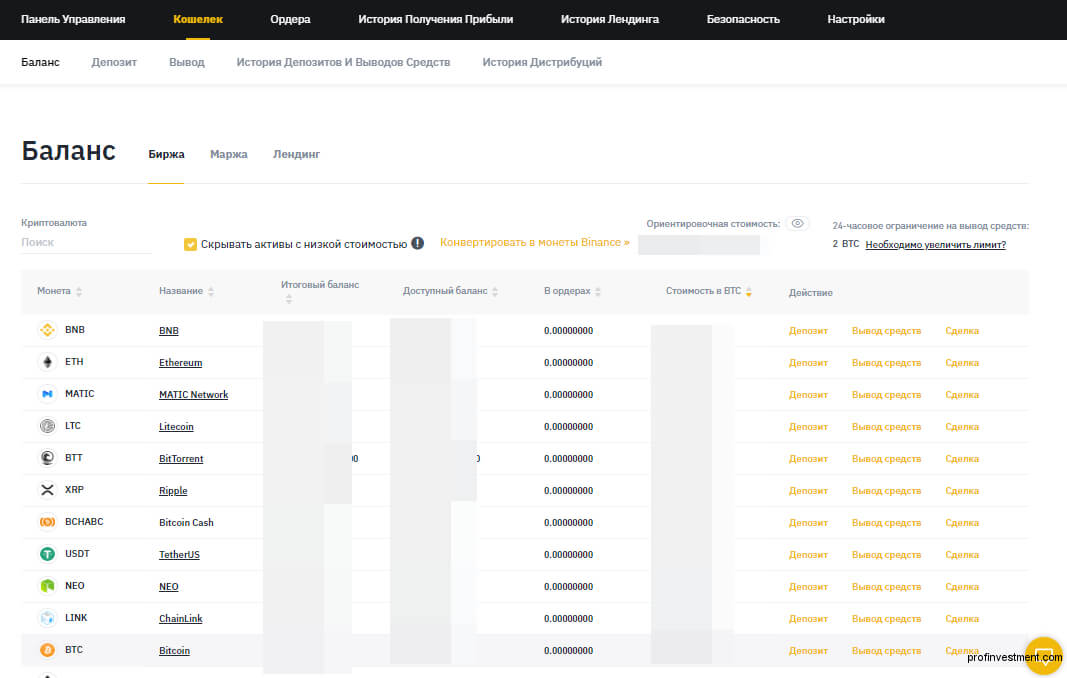Click Депозит for LTC row
The image size is (1067, 678).
[x=808, y=427]
